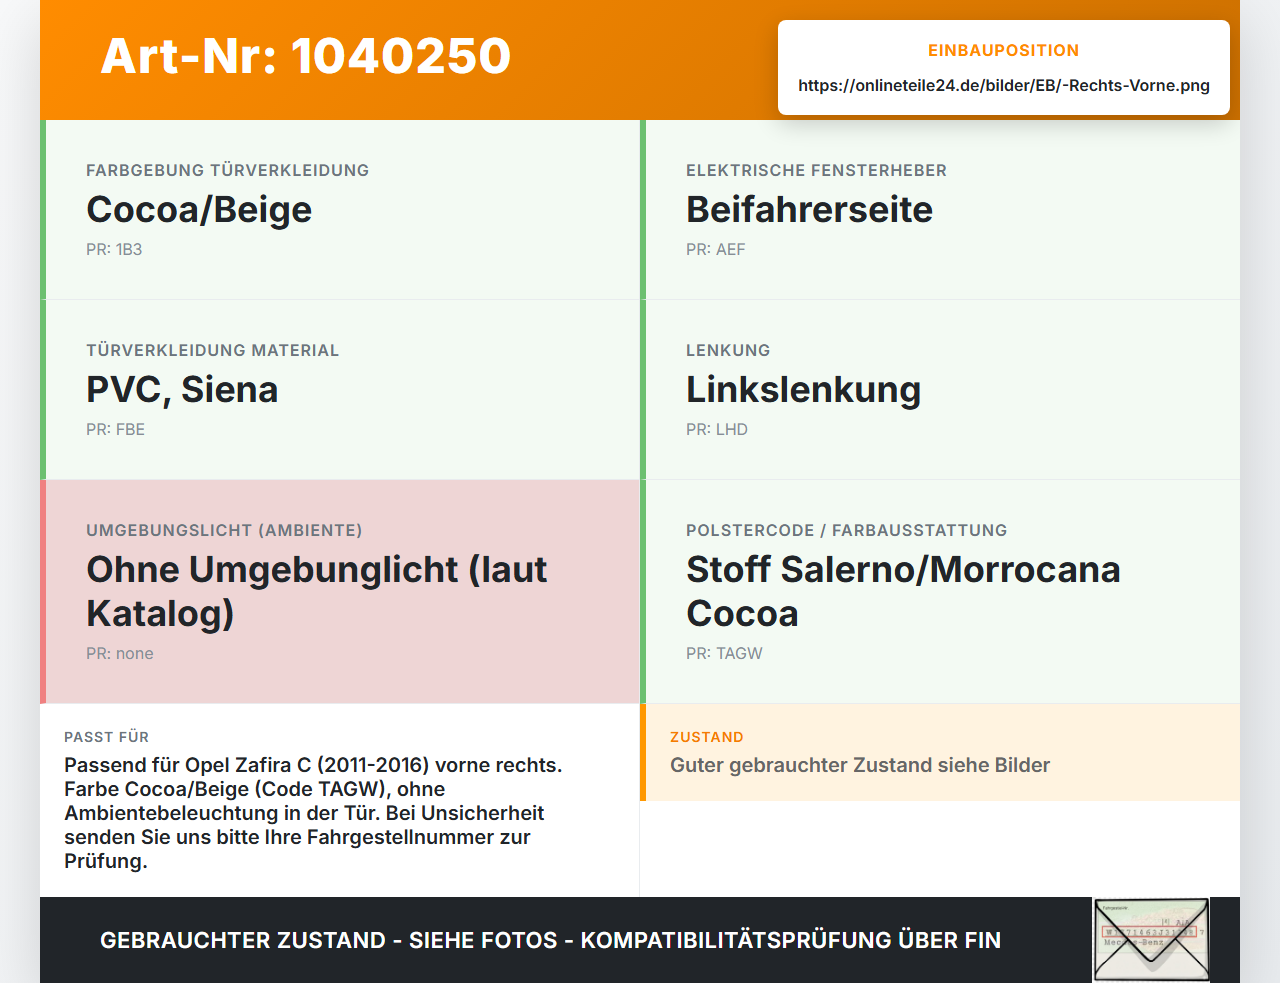Click the GEBRAUCHTER ZUSTAND - SIEHE FOTOS footer text
The width and height of the screenshot is (1280, 983).
tap(550, 940)
